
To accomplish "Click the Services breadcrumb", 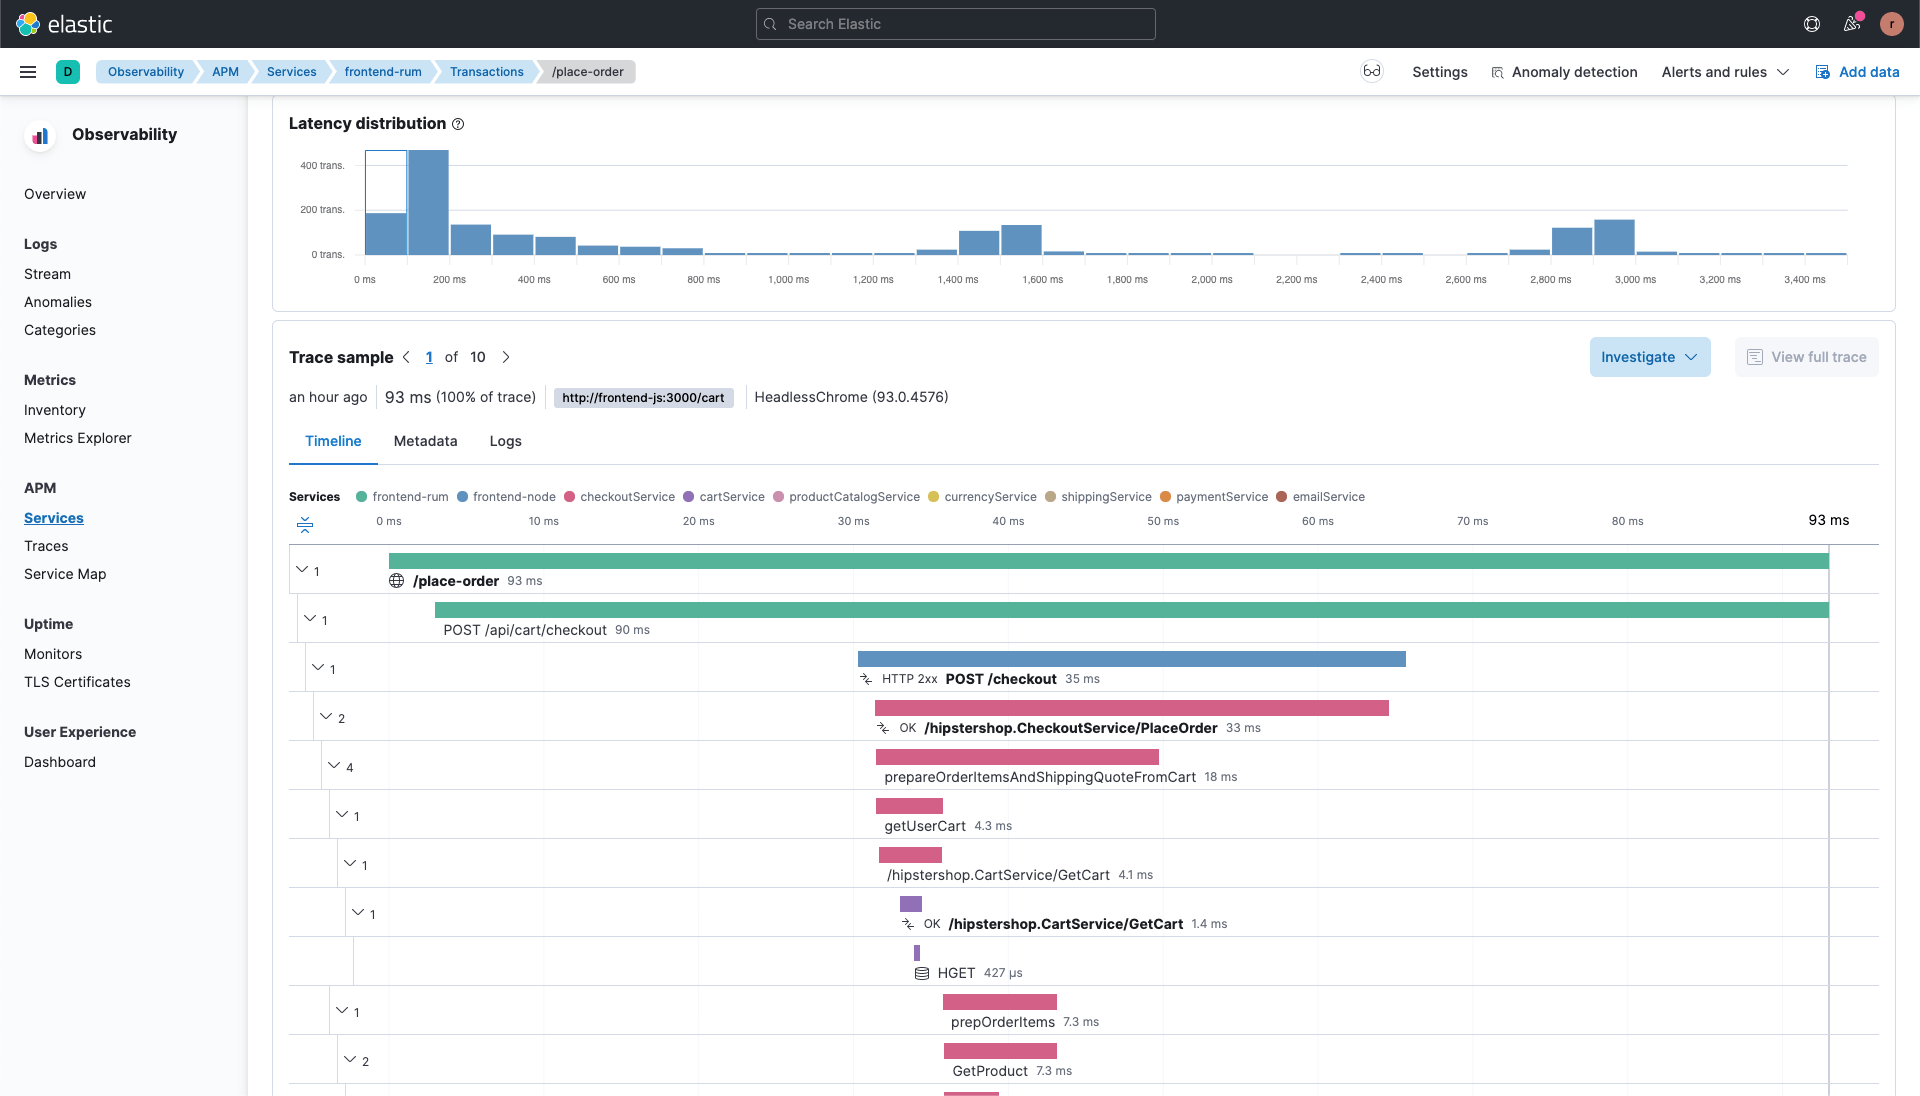I will click(x=291, y=72).
